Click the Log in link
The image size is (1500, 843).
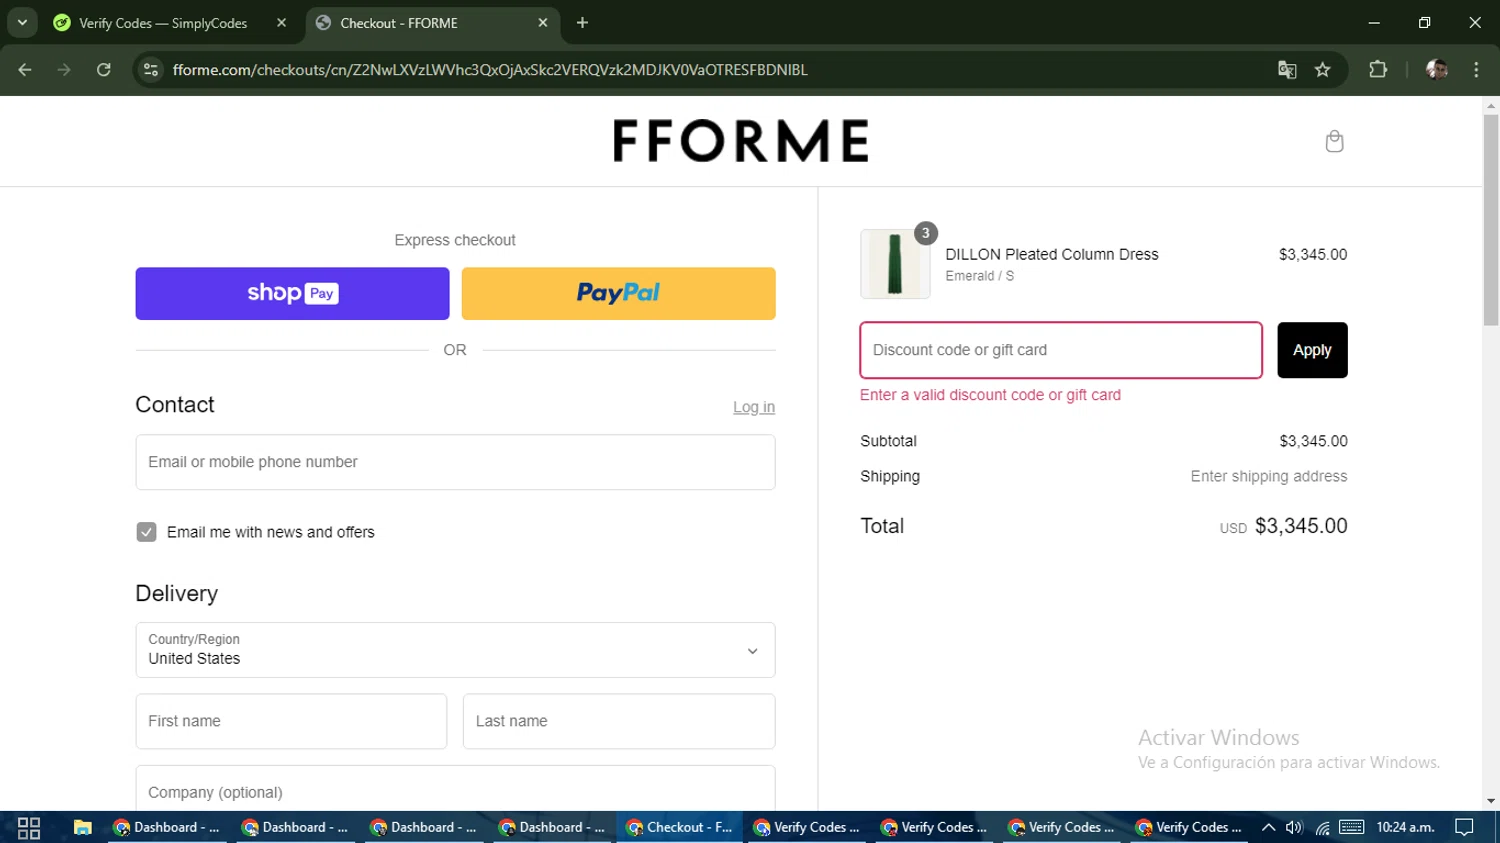pyautogui.click(x=754, y=407)
